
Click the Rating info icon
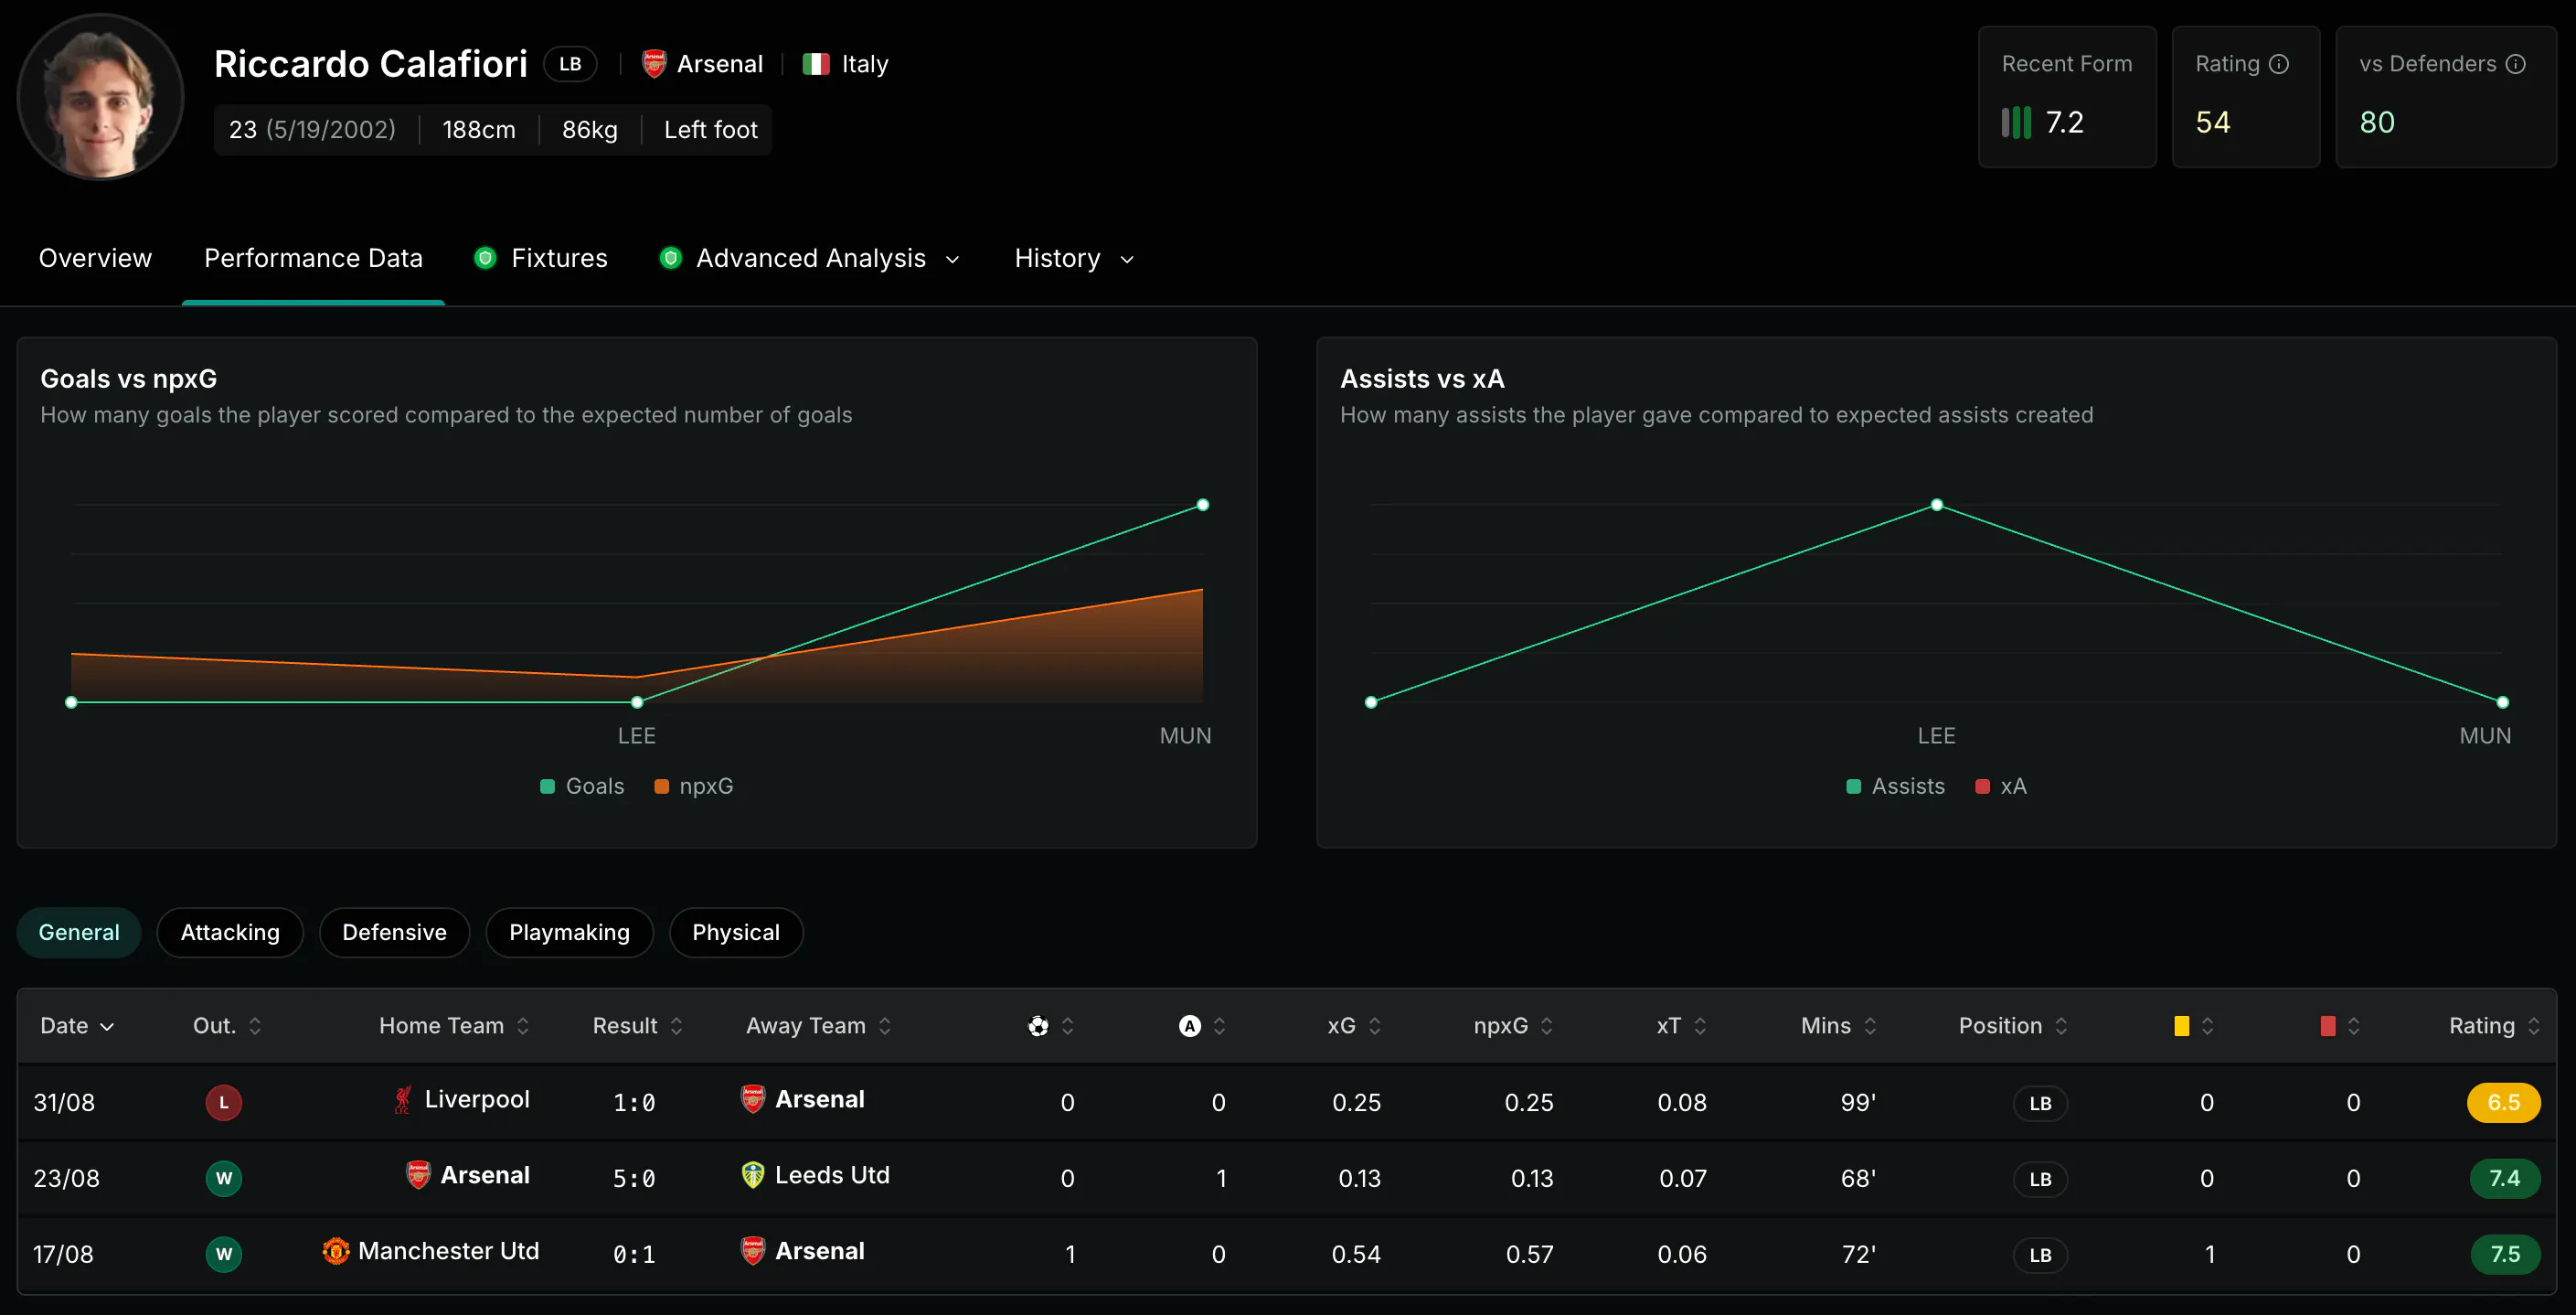(x=2279, y=64)
